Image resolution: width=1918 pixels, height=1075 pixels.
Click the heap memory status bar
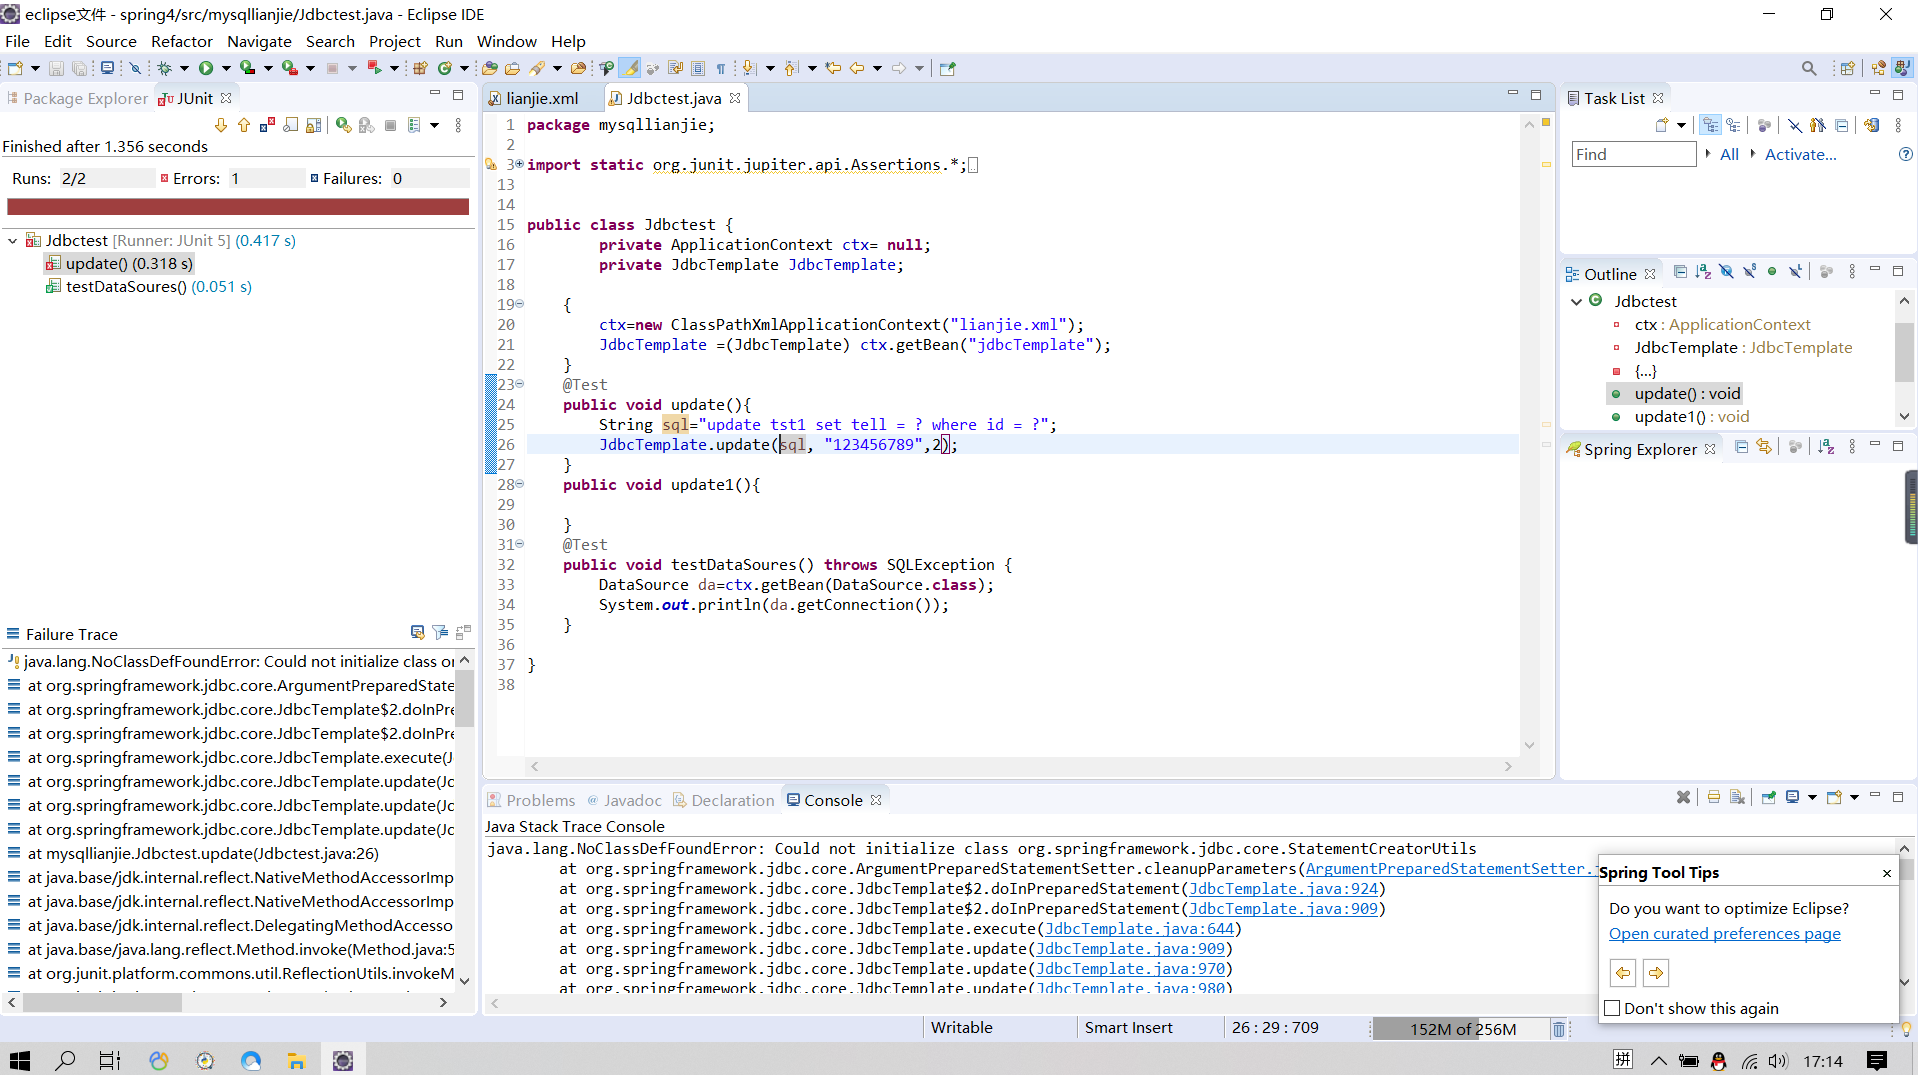coord(1461,1029)
